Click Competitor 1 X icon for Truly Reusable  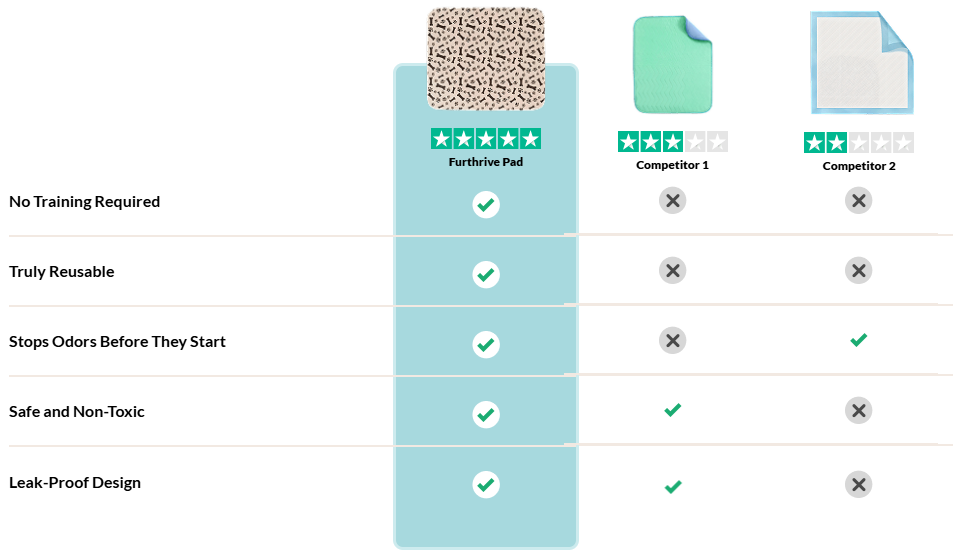pyautogui.click(x=673, y=270)
